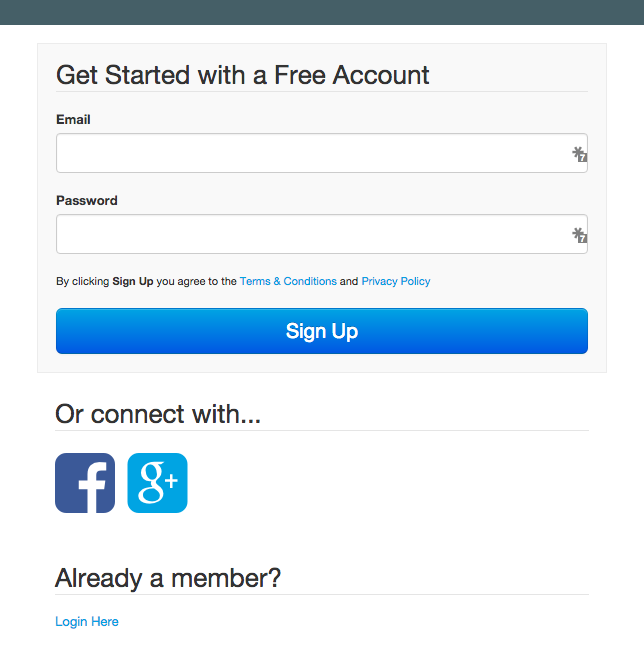The image size is (644, 654).
Task: Click the "Get Started with a Free Account" heading
Action: click(x=243, y=75)
